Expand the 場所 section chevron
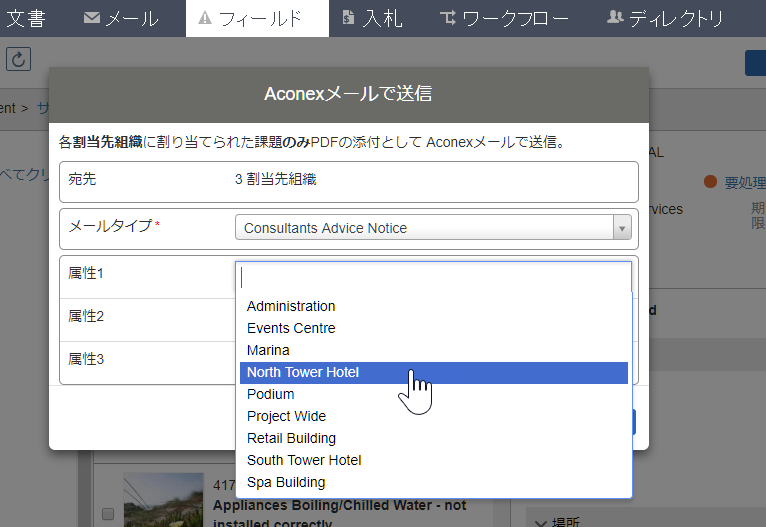This screenshot has height=527, width=766. coord(541,523)
